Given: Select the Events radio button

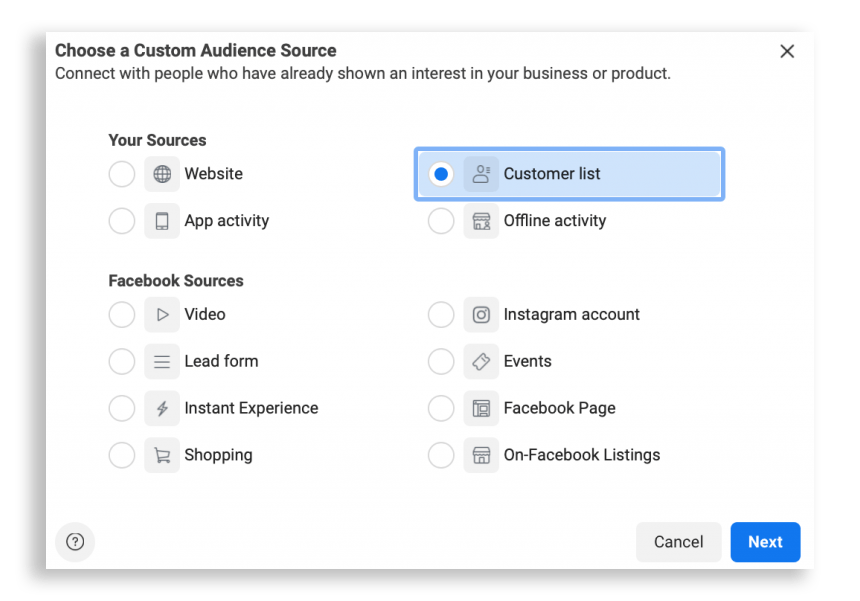Looking at the screenshot, I should coord(441,361).
